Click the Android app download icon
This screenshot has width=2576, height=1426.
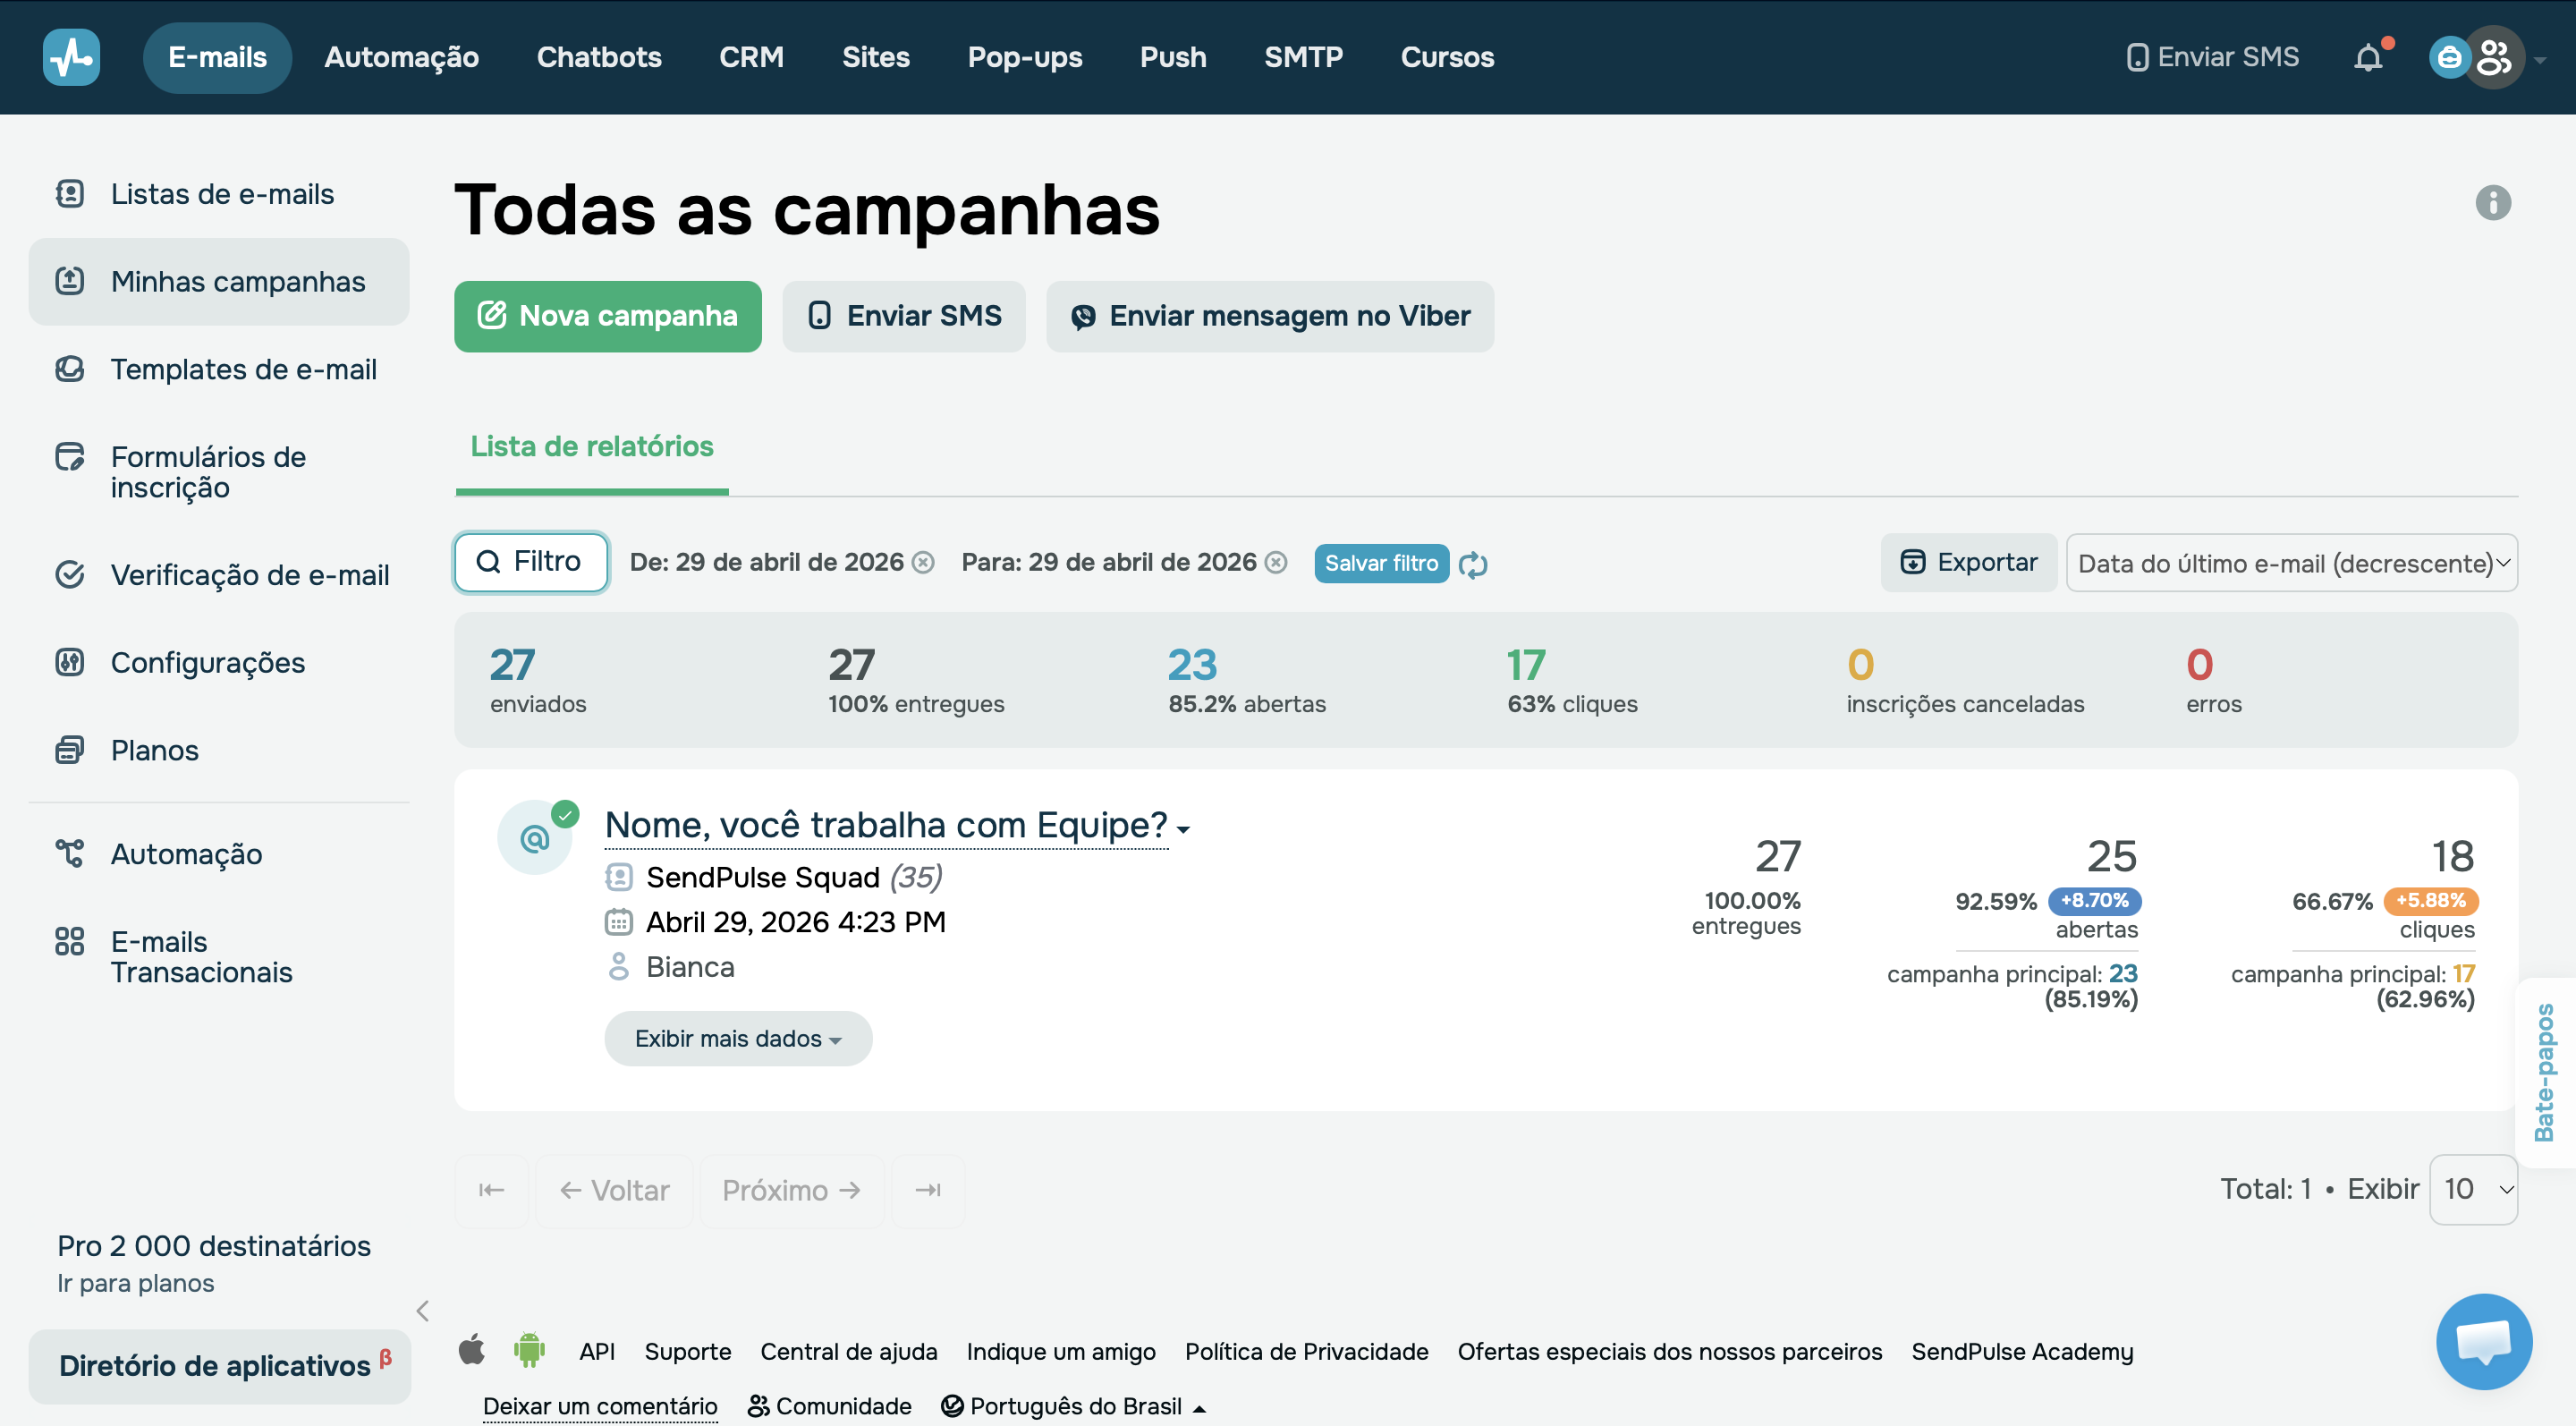coord(529,1350)
